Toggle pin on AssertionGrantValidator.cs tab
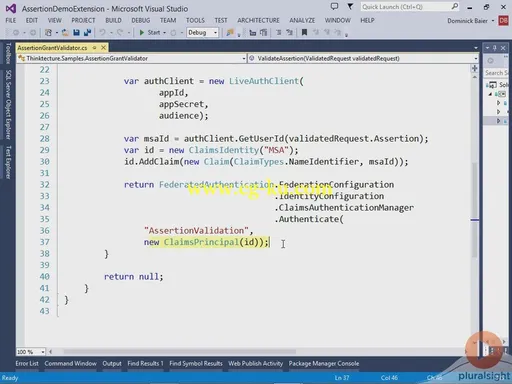This screenshot has width=512, height=384. click(94, 48)
